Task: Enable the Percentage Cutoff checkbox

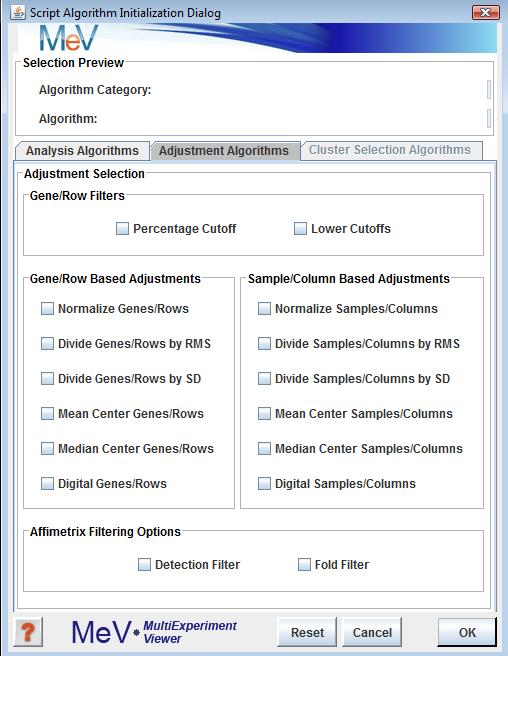Action: pos(122,229)
